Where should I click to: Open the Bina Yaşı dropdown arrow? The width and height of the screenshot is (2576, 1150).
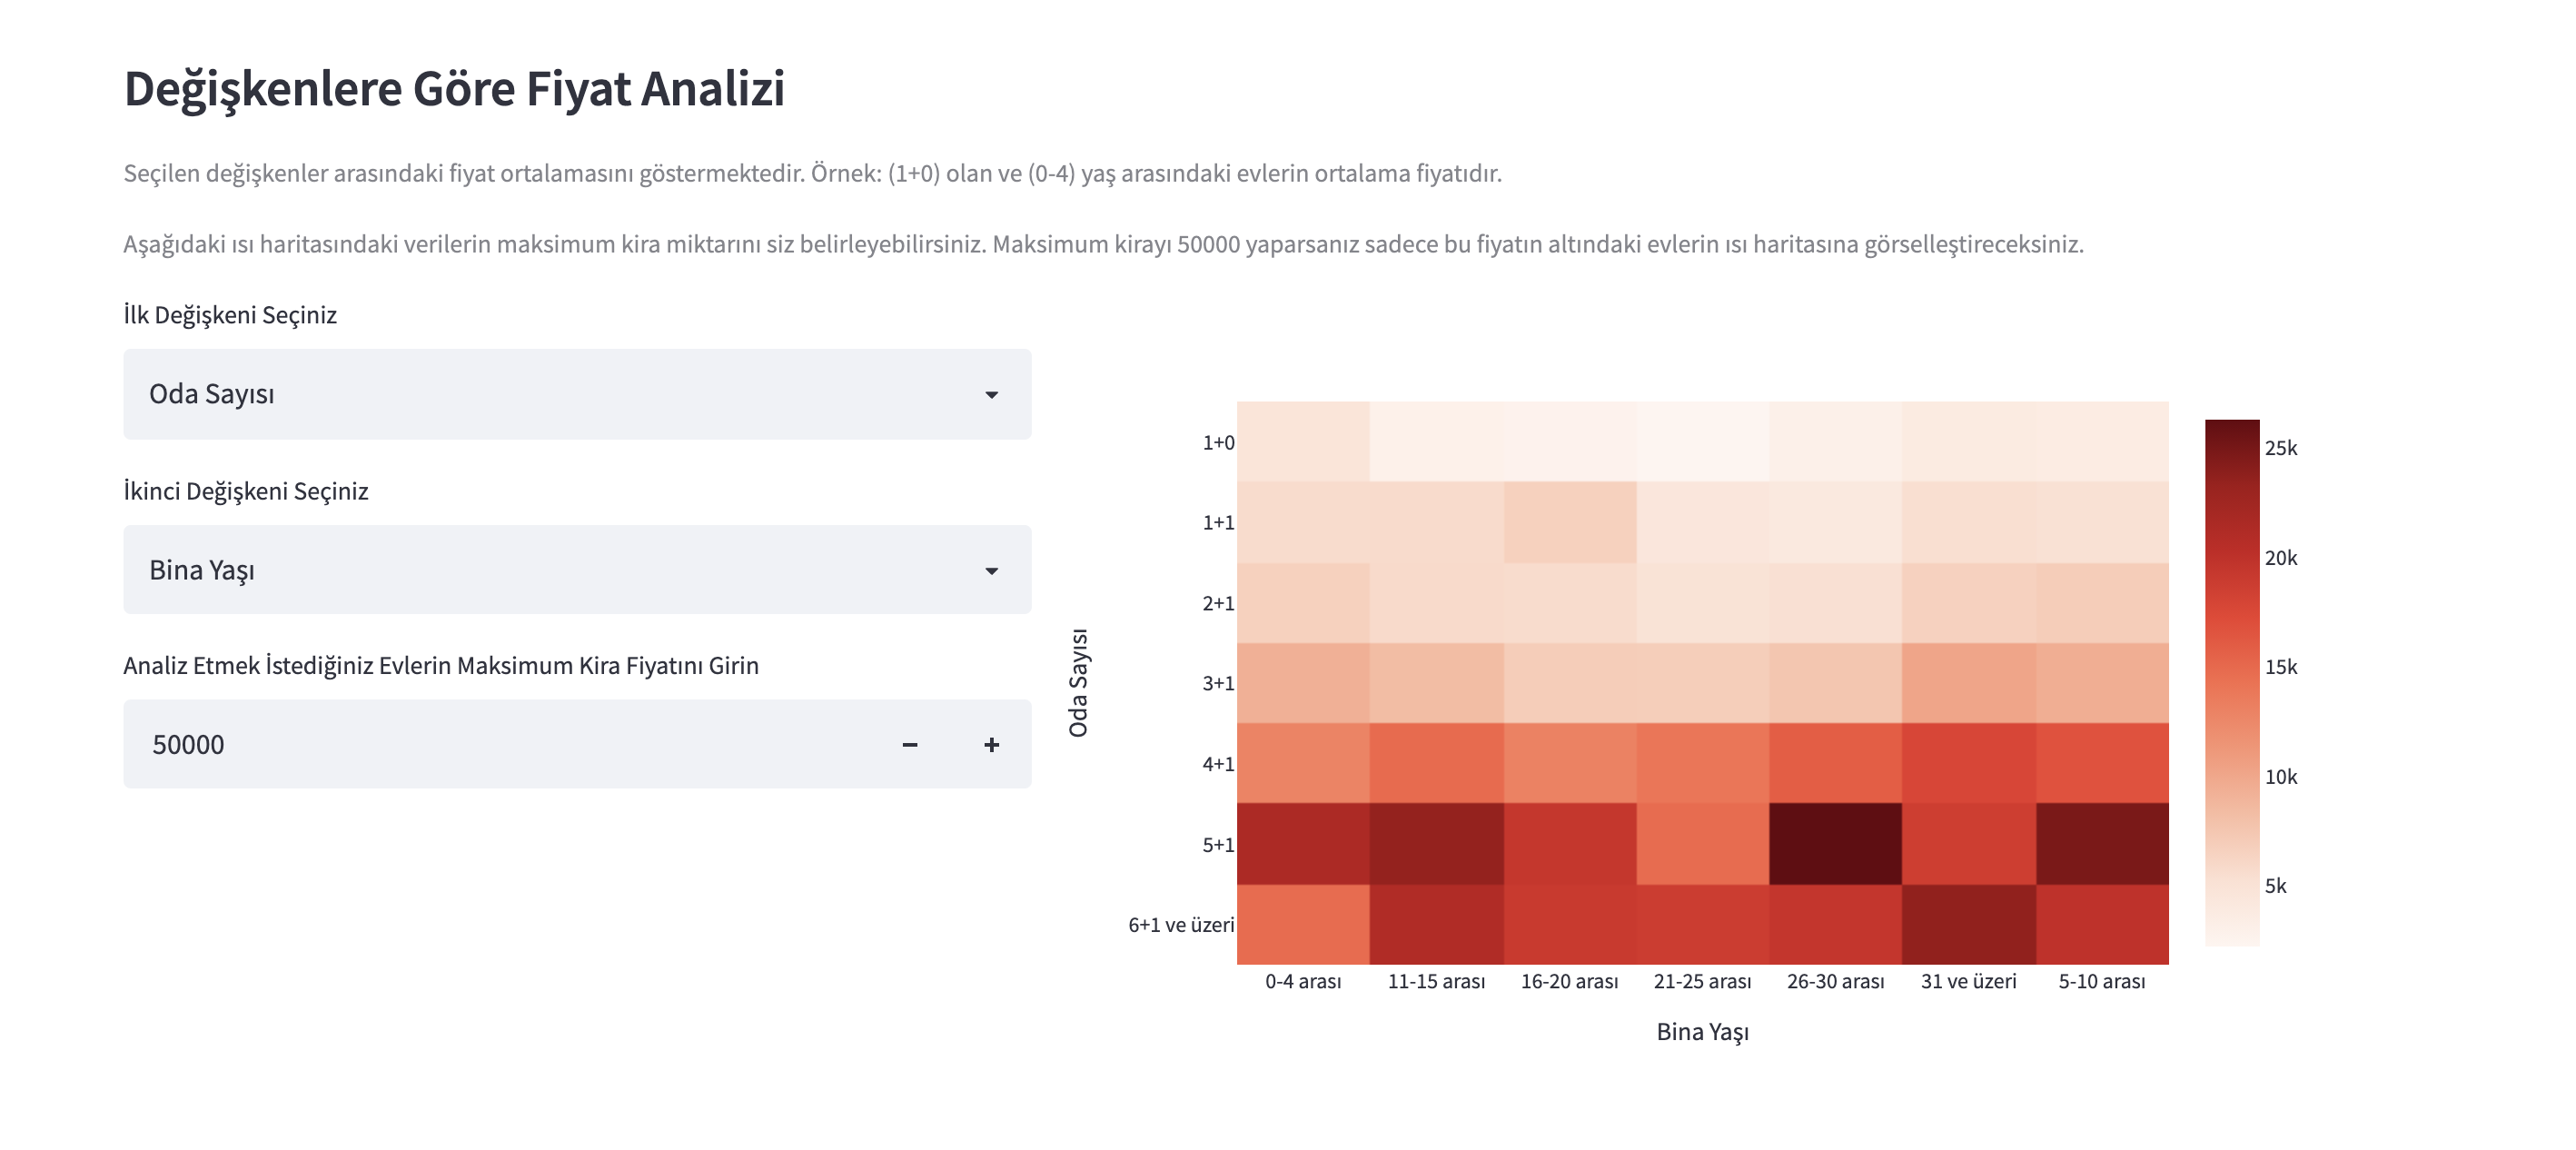991,571
